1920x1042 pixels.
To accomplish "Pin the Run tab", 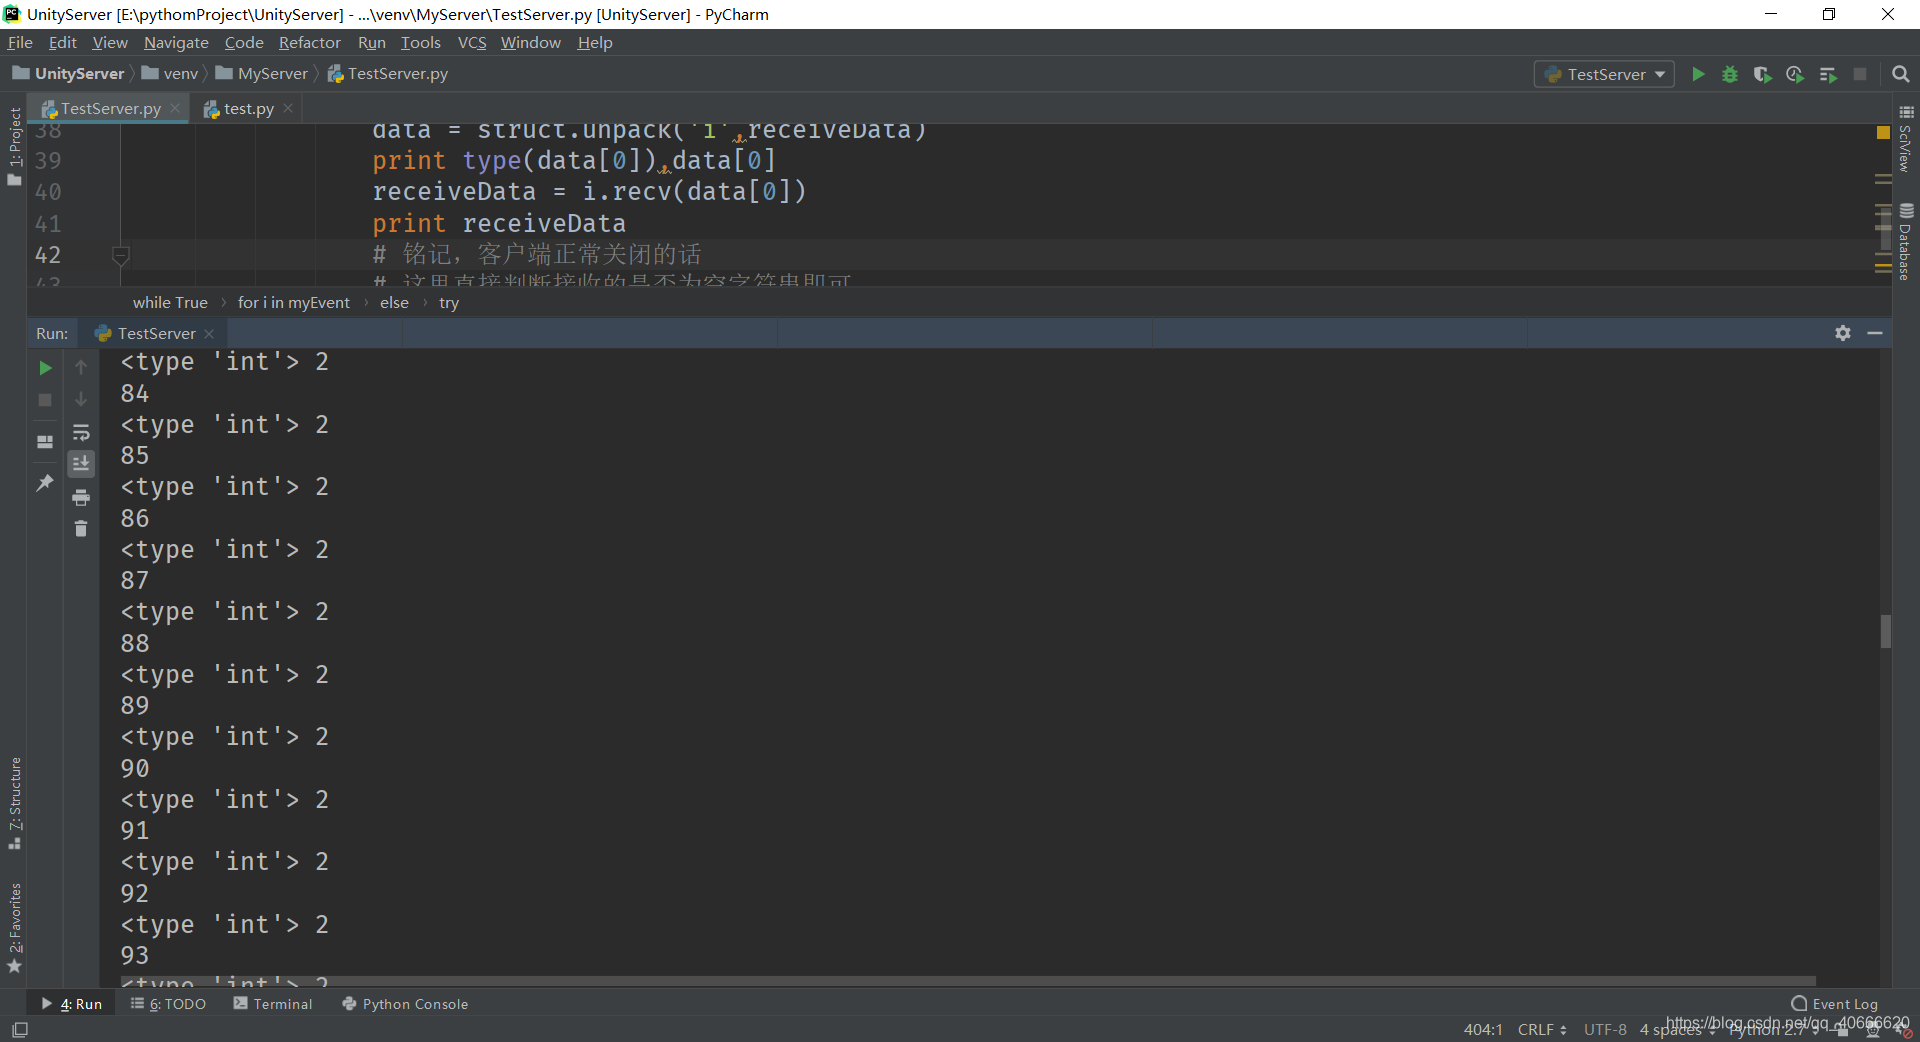I will [x=45, y=482].
